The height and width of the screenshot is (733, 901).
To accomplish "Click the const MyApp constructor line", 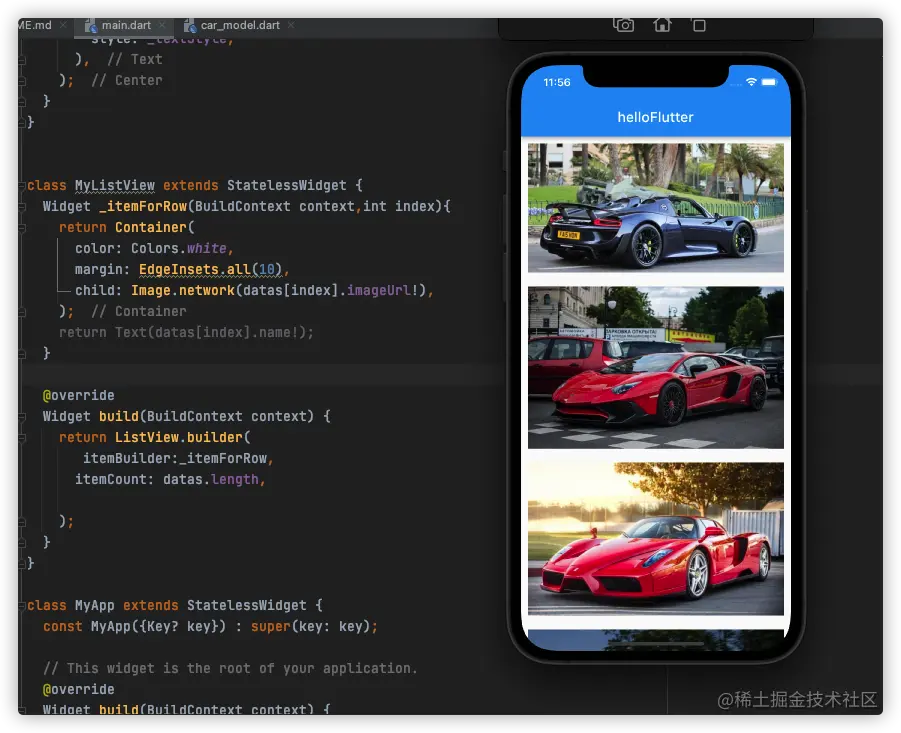I will point(210,626).
